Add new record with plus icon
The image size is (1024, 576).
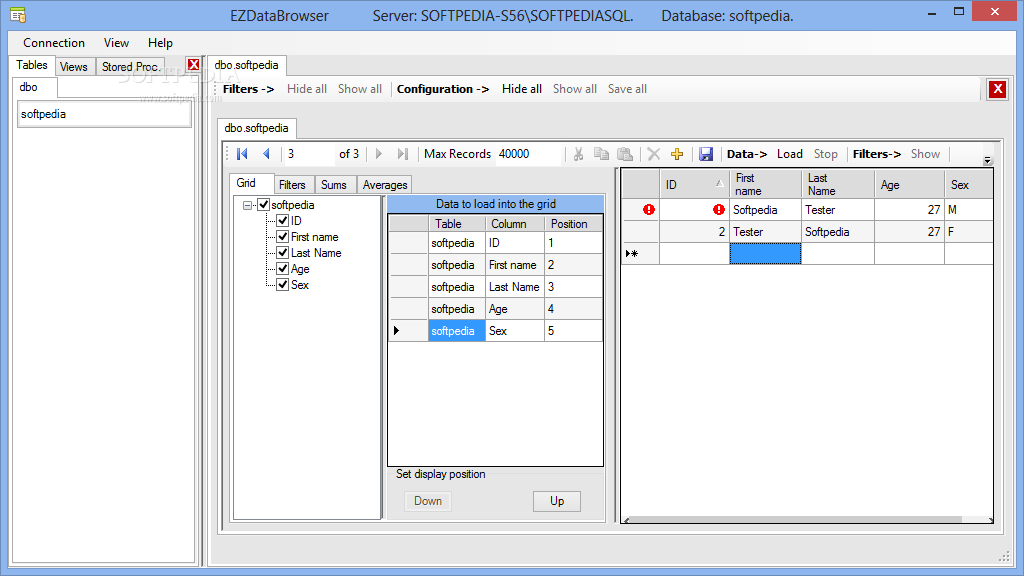pos(677,154)
